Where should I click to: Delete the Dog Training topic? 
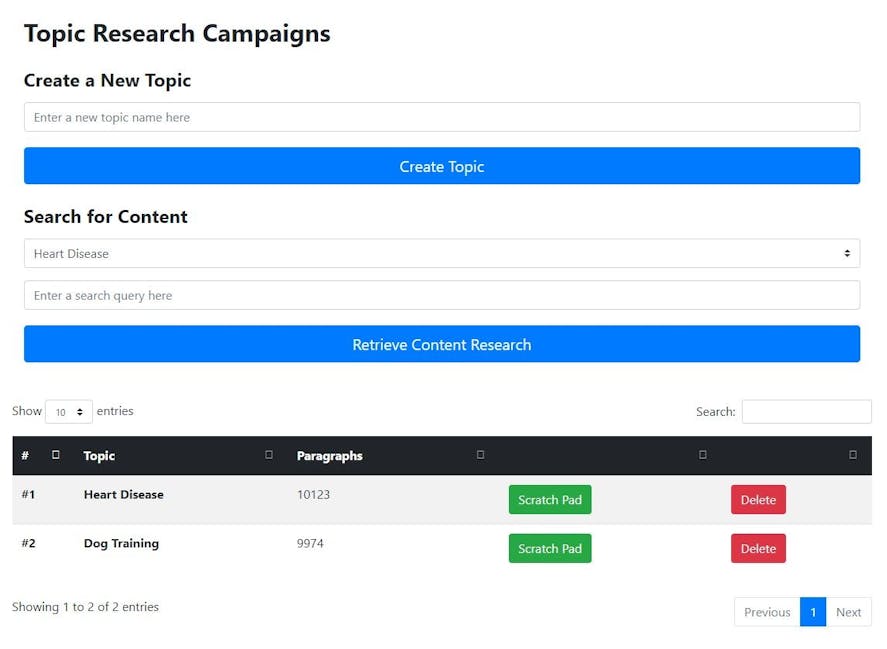point(757,549)
